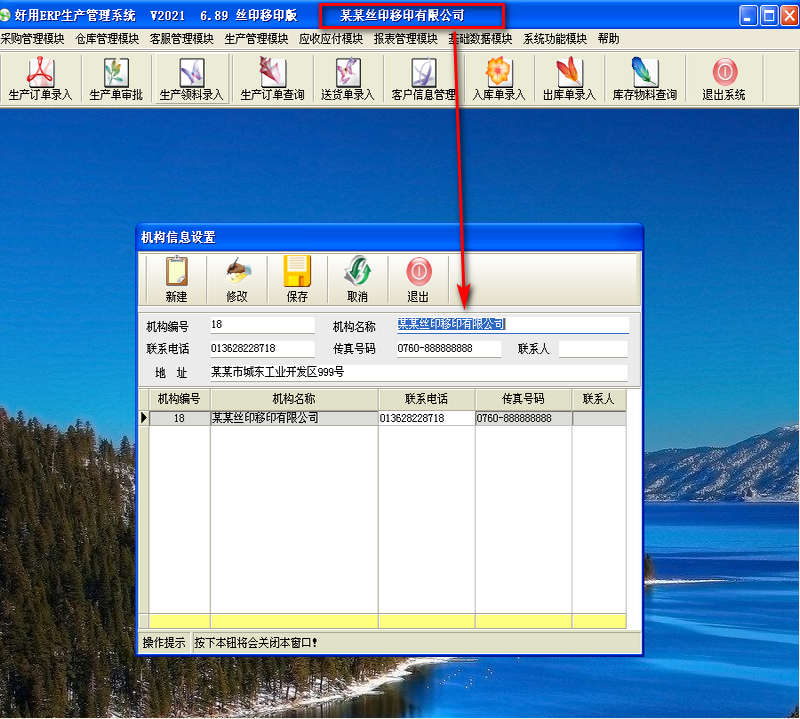Screen dimensions: 800x719
Task: Open 入库单录入 toolbar icon
Action: [498, 79]
